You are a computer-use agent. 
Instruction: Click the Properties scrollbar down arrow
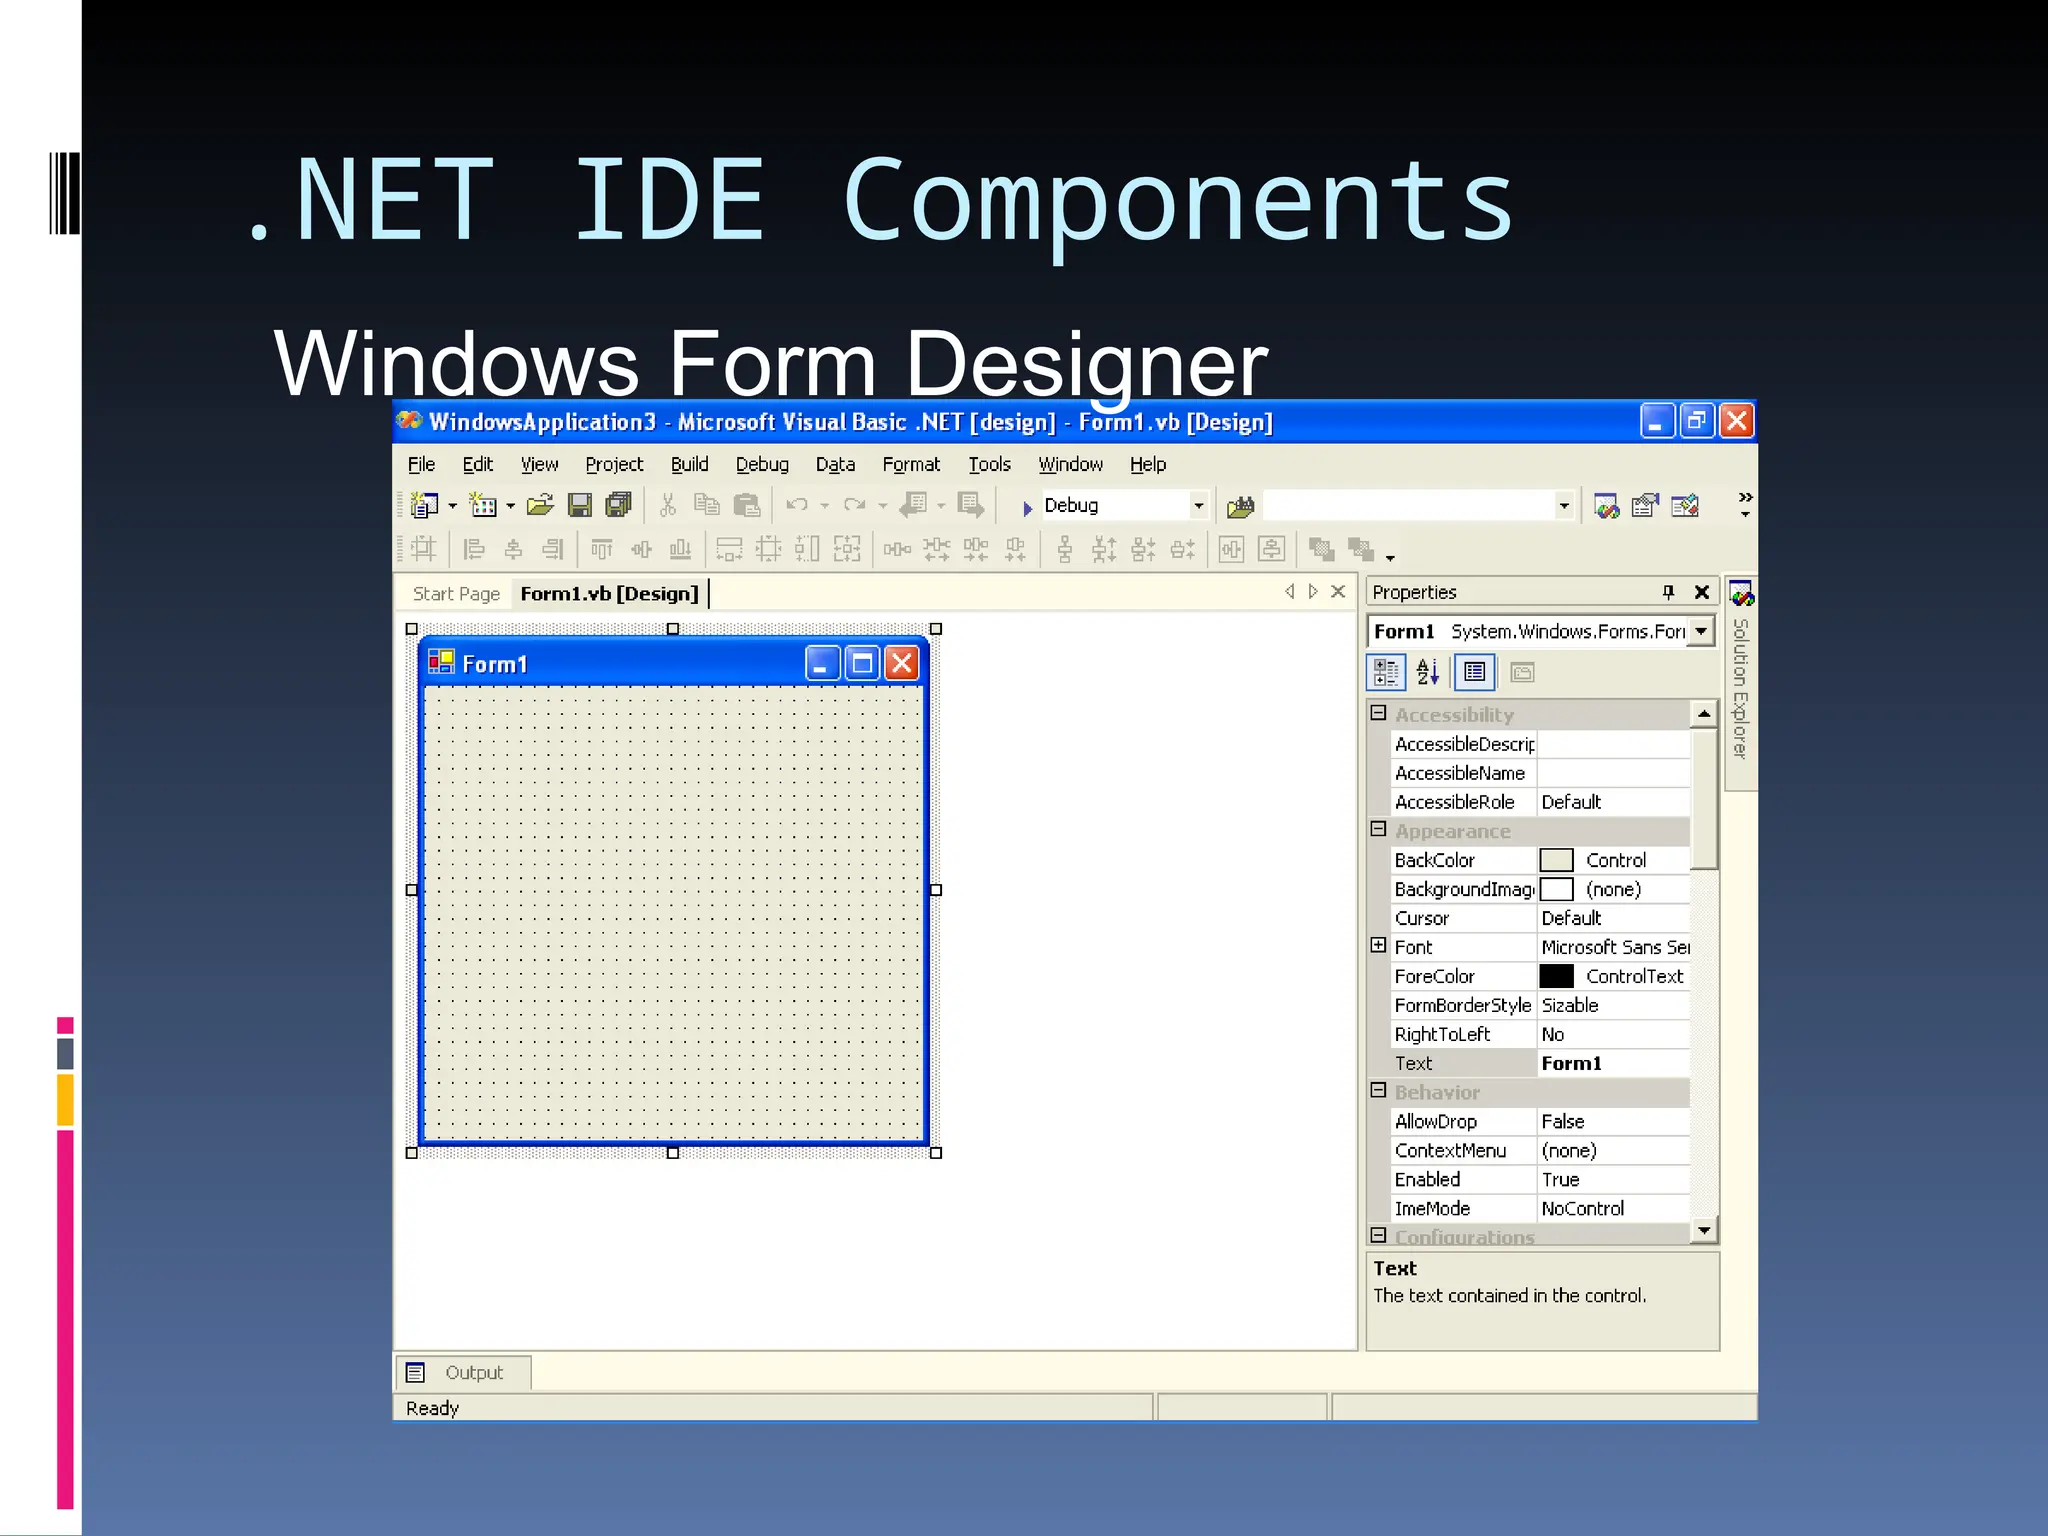pos(1704,1231)
